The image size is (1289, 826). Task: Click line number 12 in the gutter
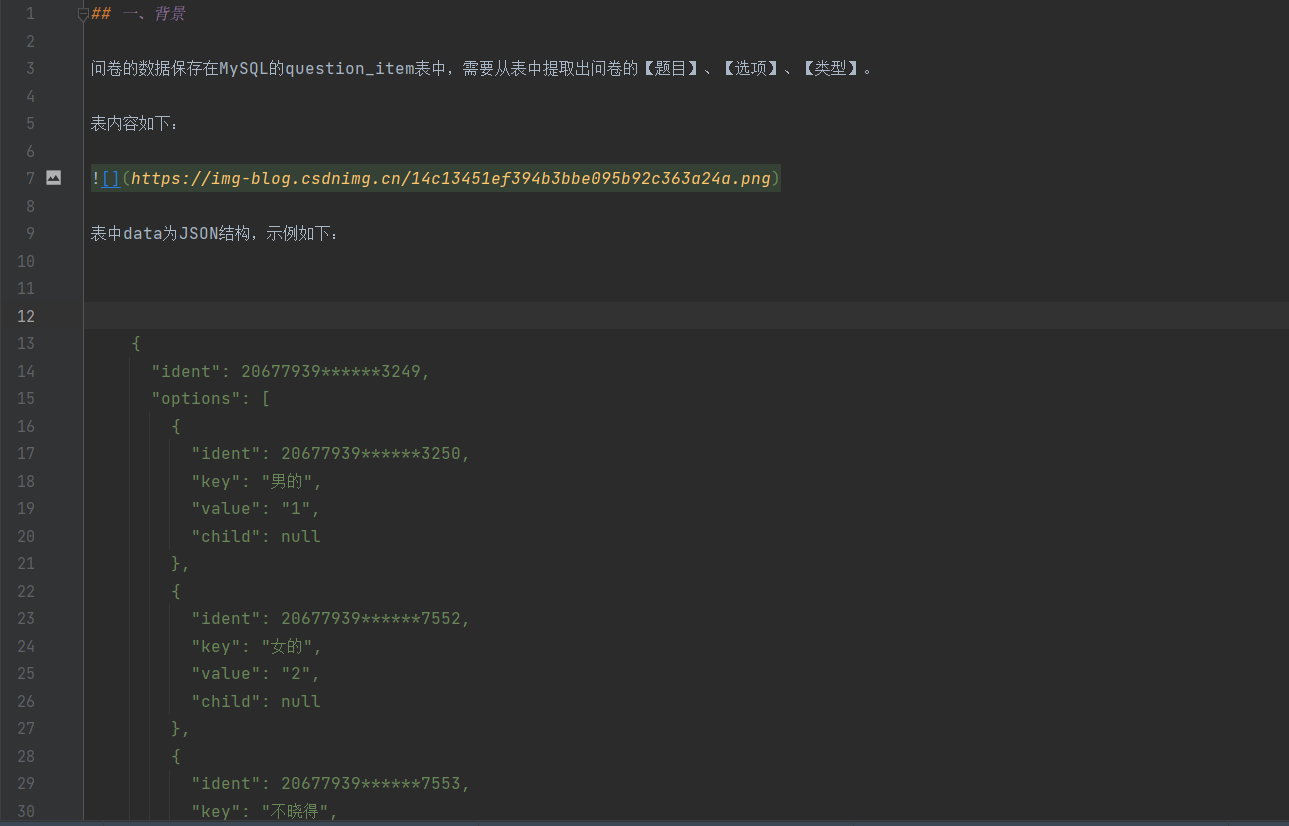pyautogui.click(x=25, y=316)
